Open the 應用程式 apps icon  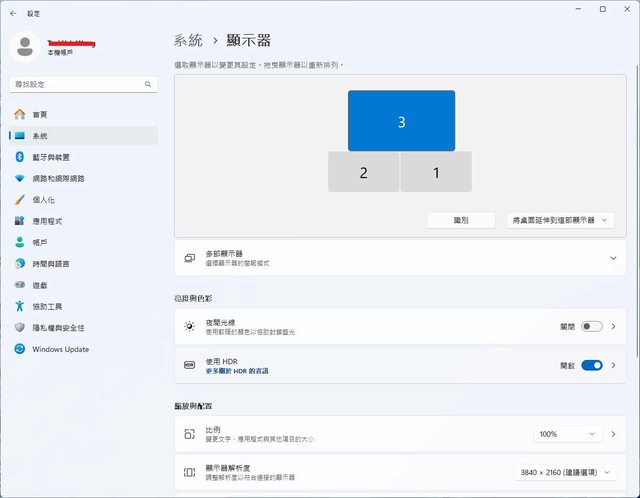[19, 221]
